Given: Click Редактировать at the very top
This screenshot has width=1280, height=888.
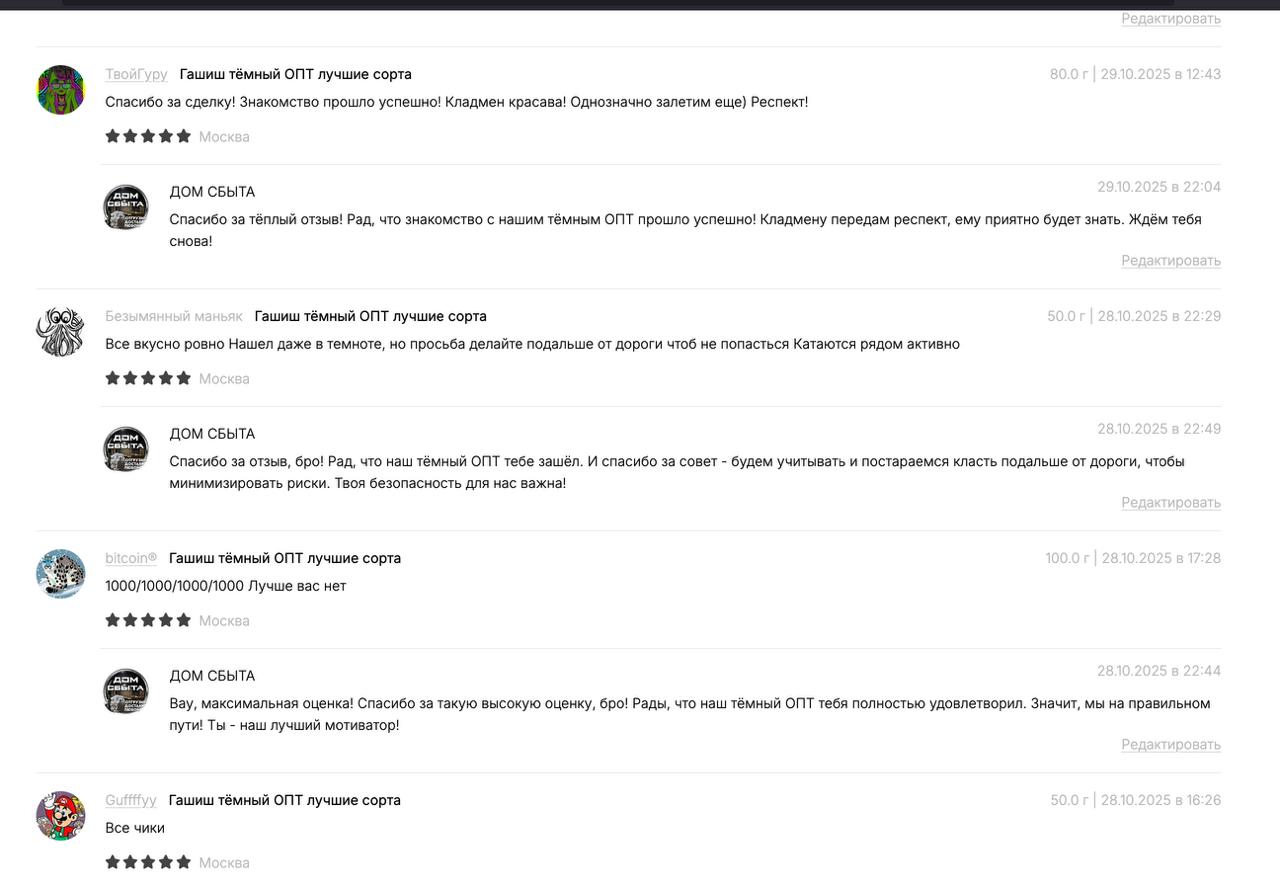Looking at the screenshot, I should pyautogui.click(x=1171, y=19).
